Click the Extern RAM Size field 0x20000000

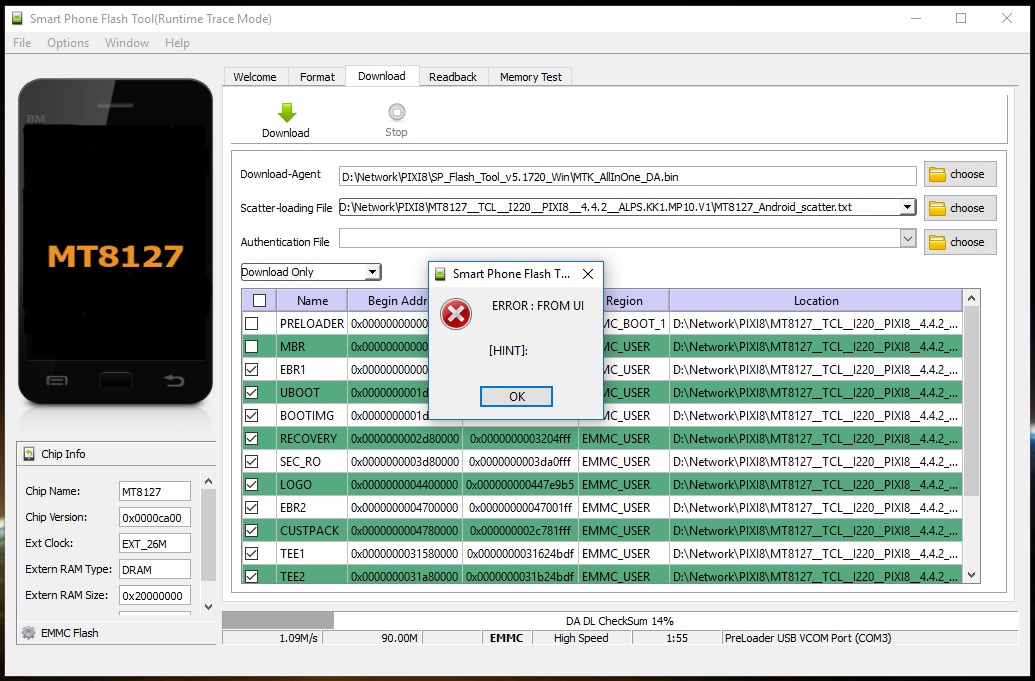(154, 595)
